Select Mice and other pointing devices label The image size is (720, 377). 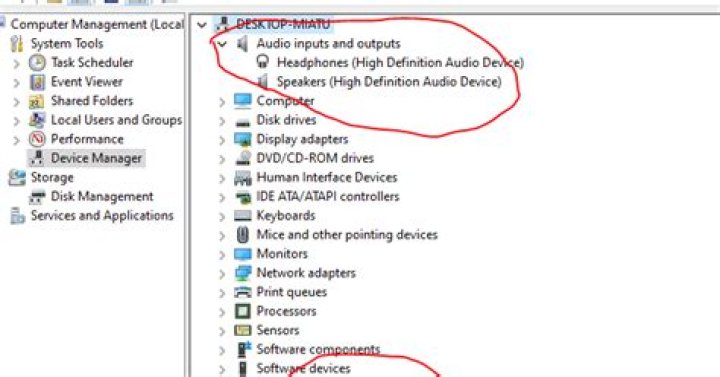tap(347, 235)
